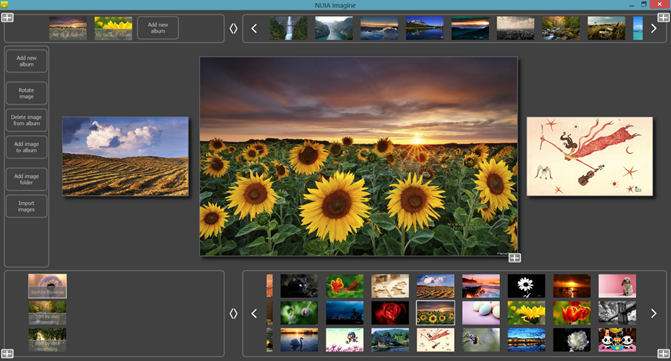Select the red rose thumbnail in the grid
Viewport: 671px width, 361px height.
point(390,313)
